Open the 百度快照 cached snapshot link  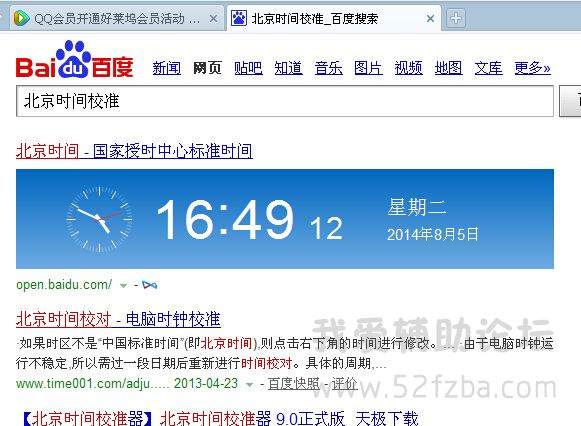pos(293,383)
